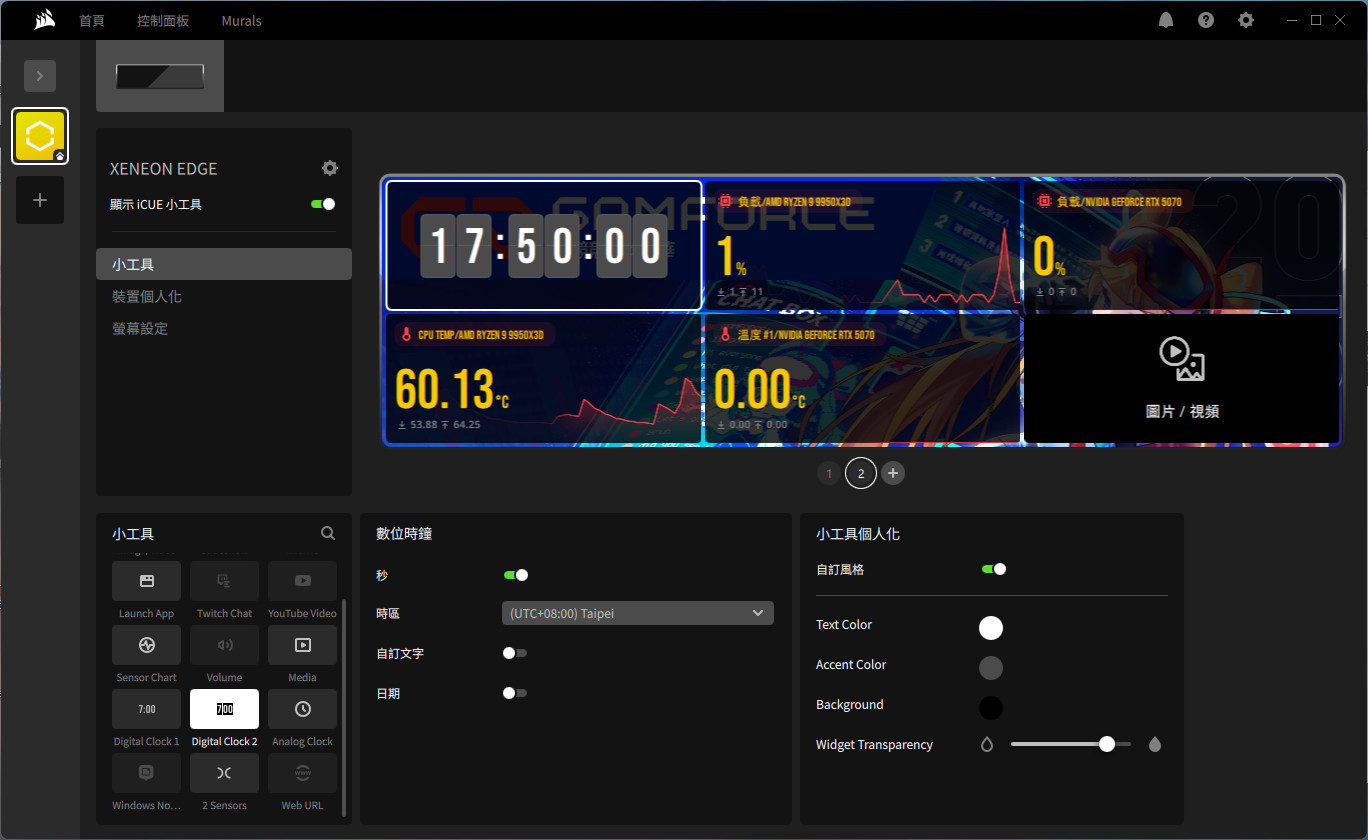Viewport: 1368px width, 840px height.
Task: Select the Digital Clock 2 widget
Action: (x=224, y=709)
